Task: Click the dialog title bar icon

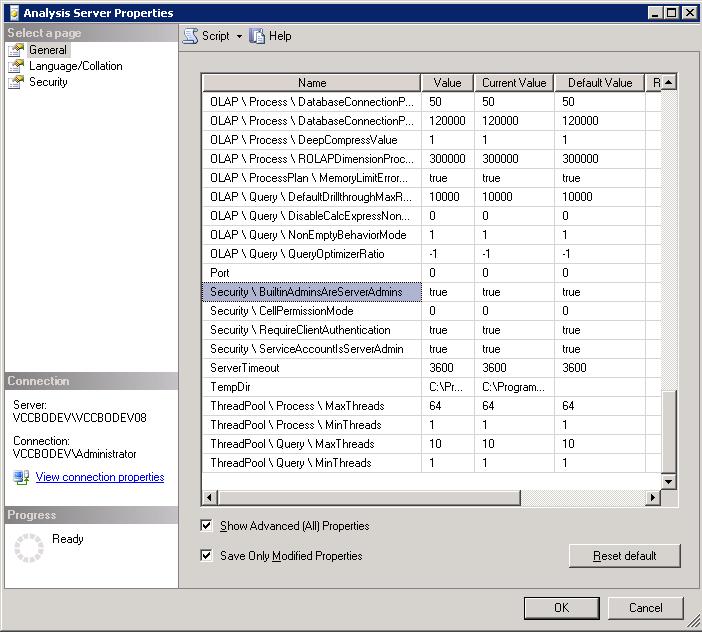Action: click(x=12, y=13)
